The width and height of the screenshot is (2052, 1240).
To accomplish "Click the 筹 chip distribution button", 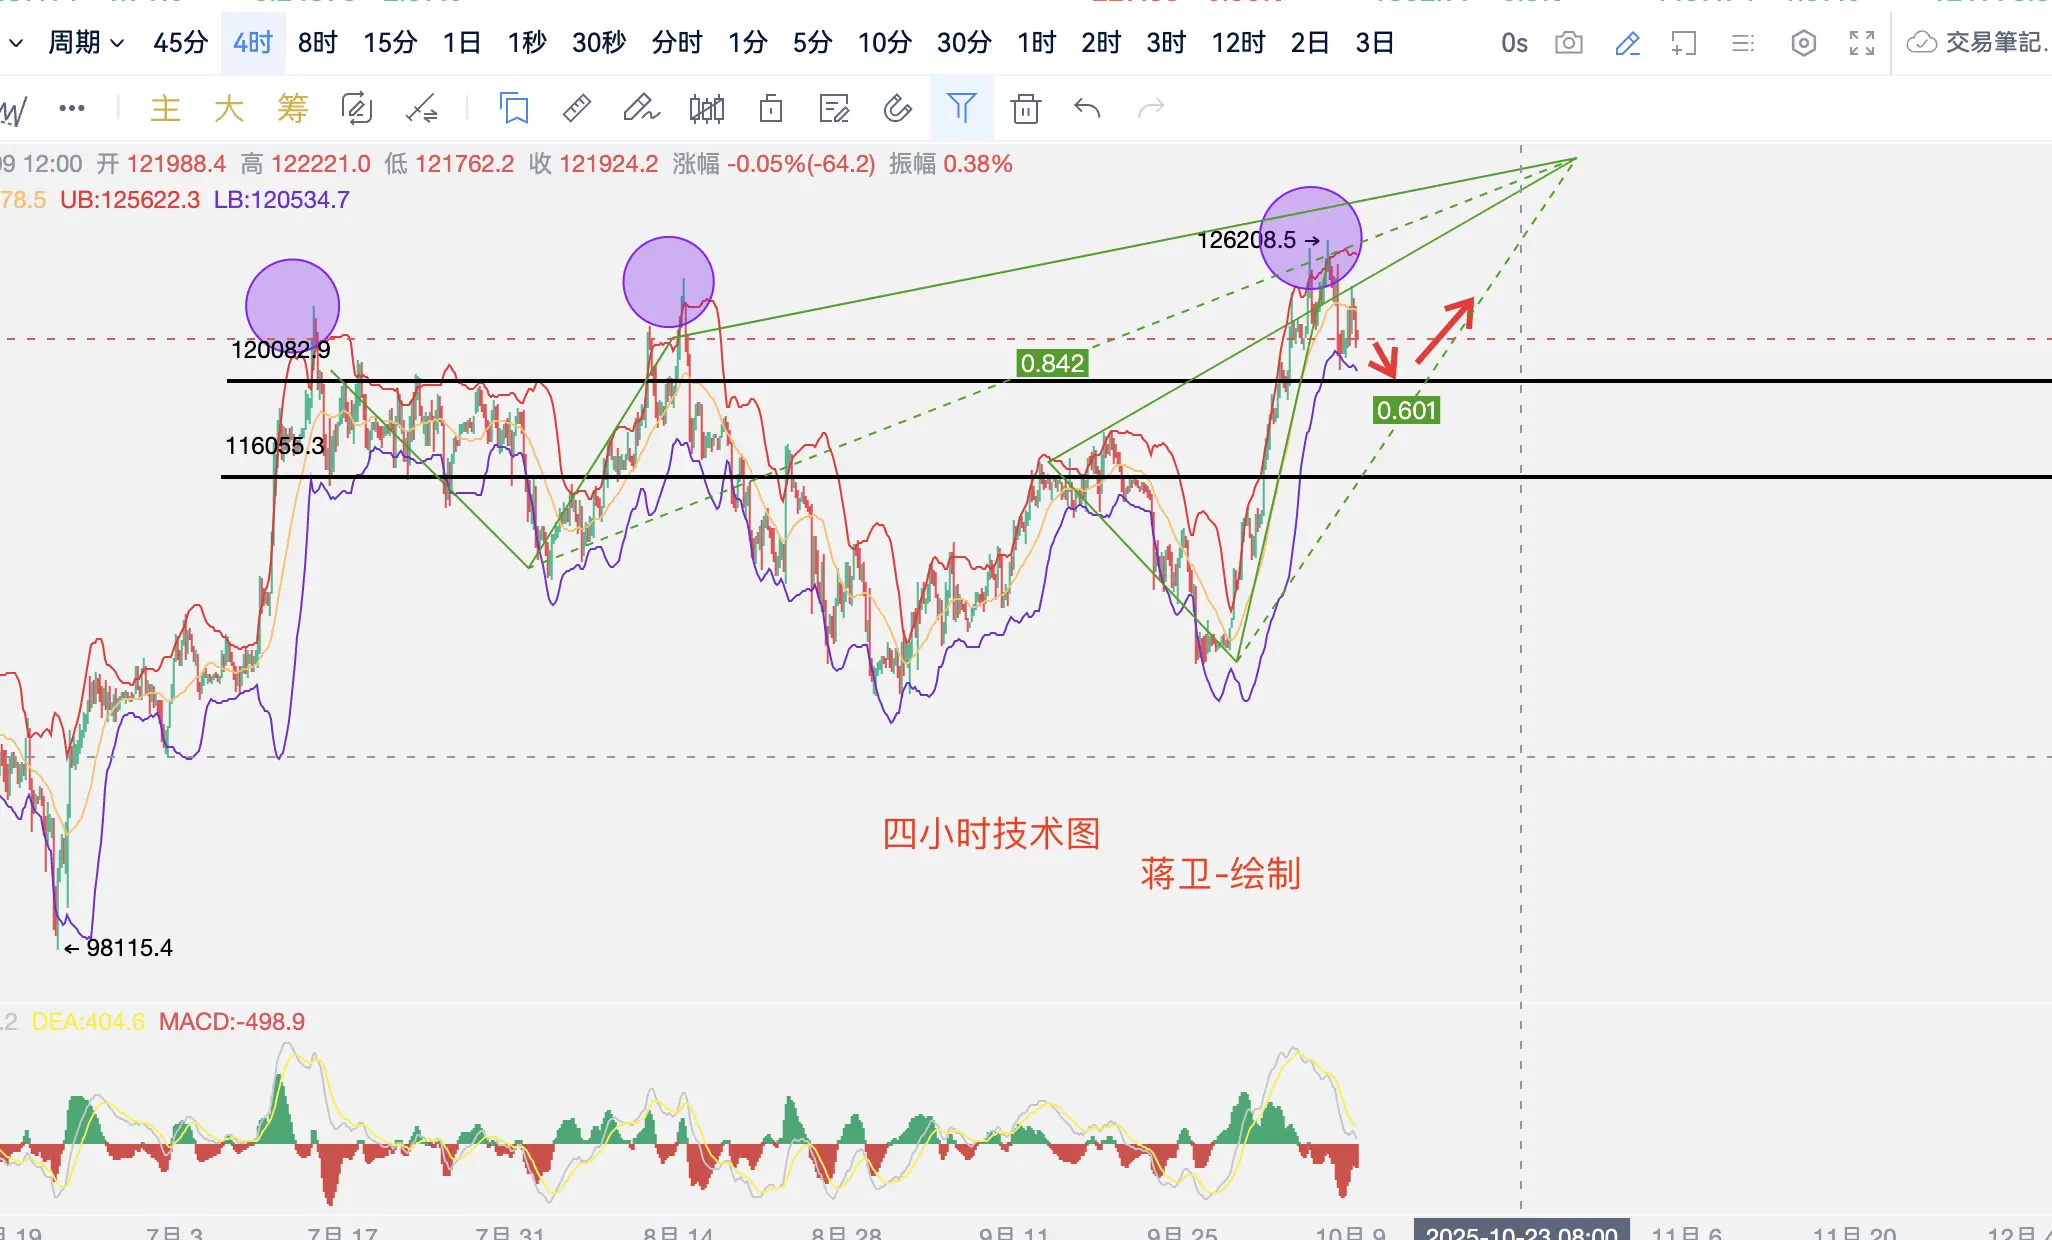I will 292,108.
